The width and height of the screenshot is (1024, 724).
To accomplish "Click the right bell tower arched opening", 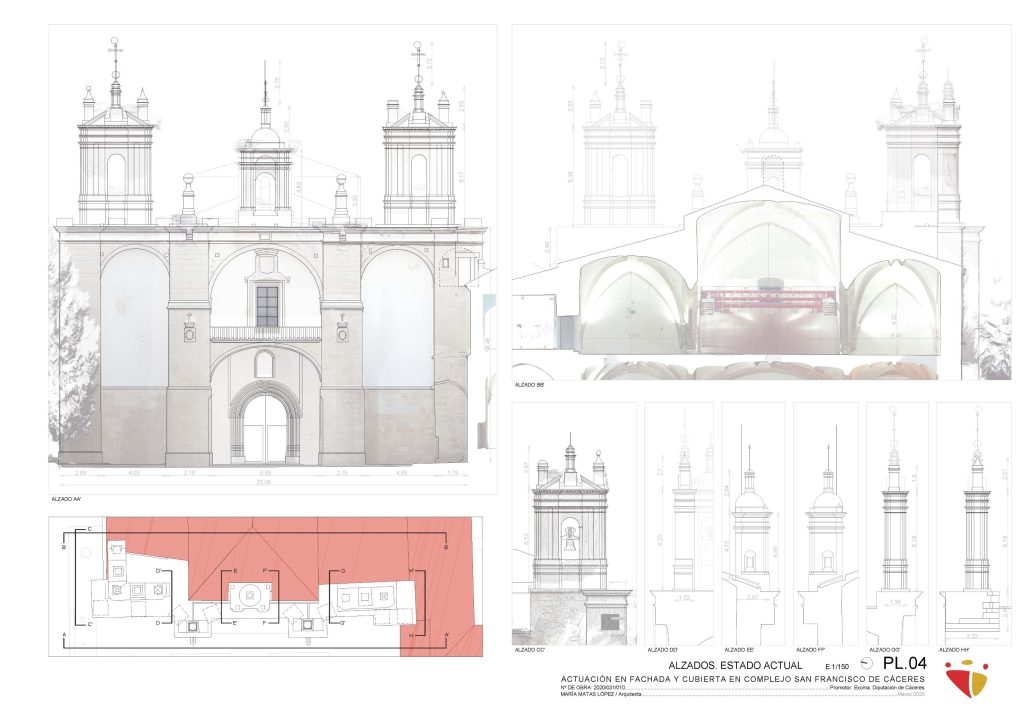I will (x=419, y=175).
